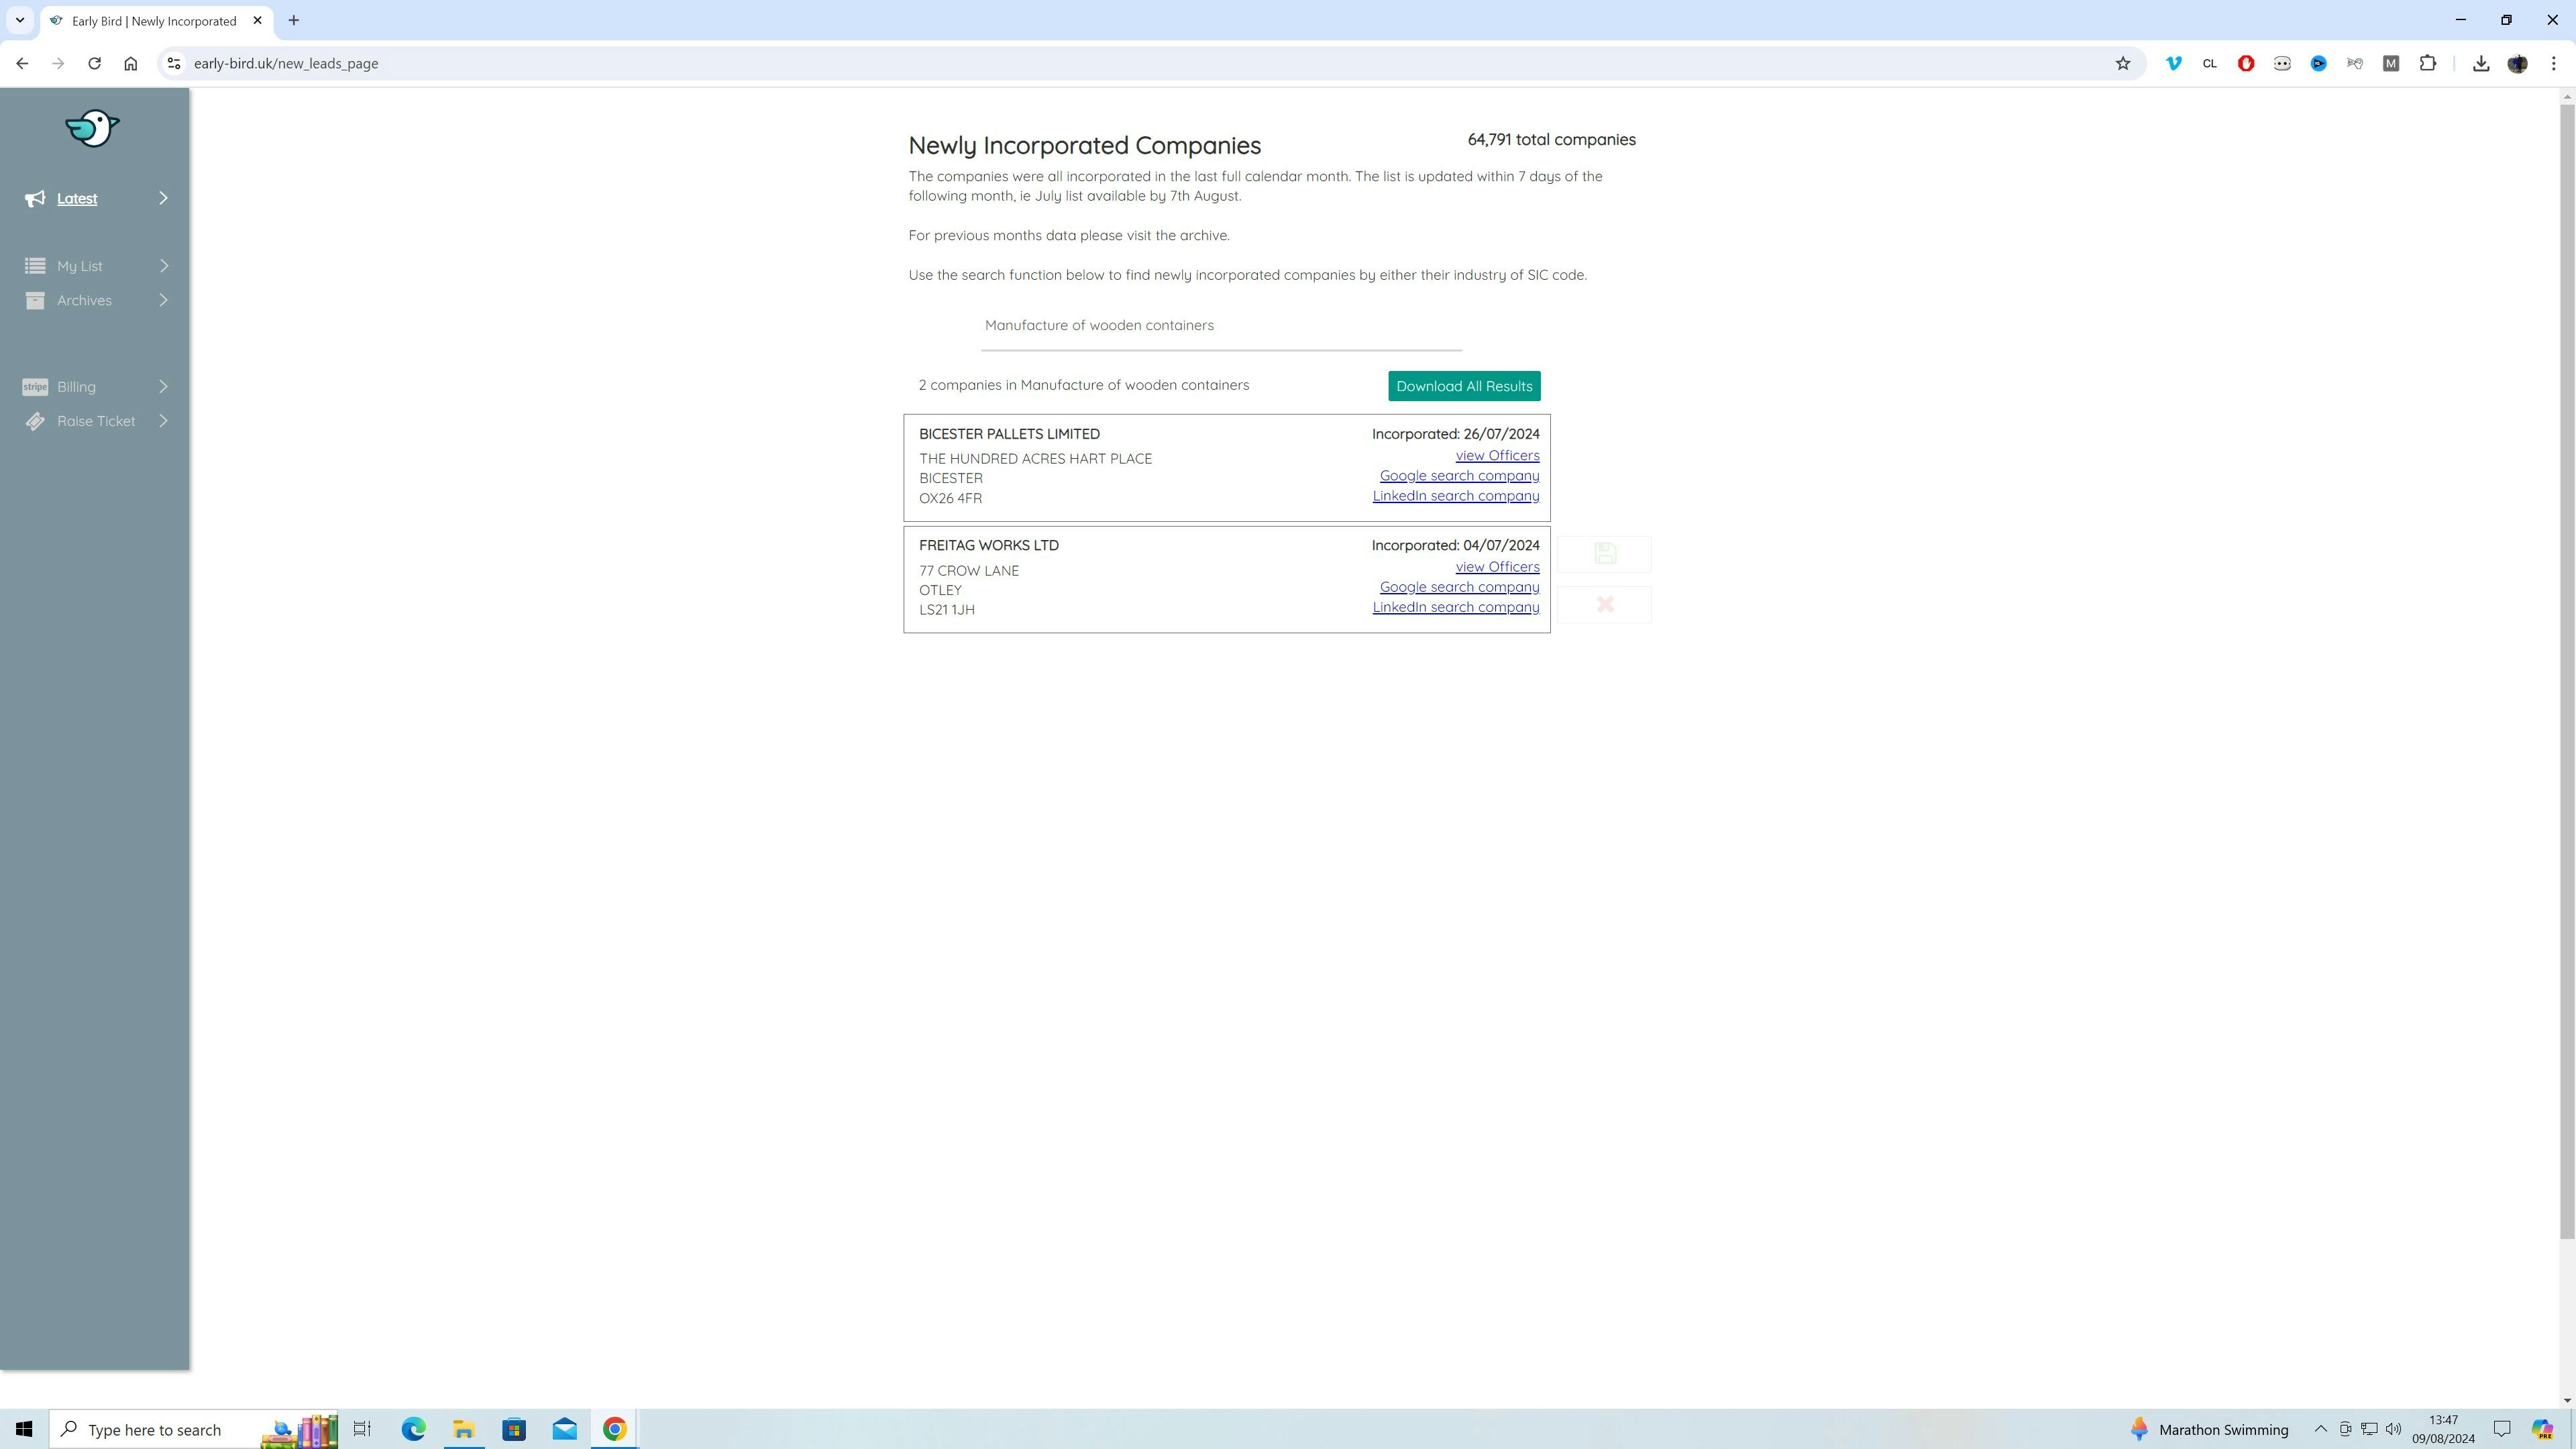Open the tab search dropdown arrow
Image resolution: width=2576 pixels, height=1449 pixels.
click(19, 20)
